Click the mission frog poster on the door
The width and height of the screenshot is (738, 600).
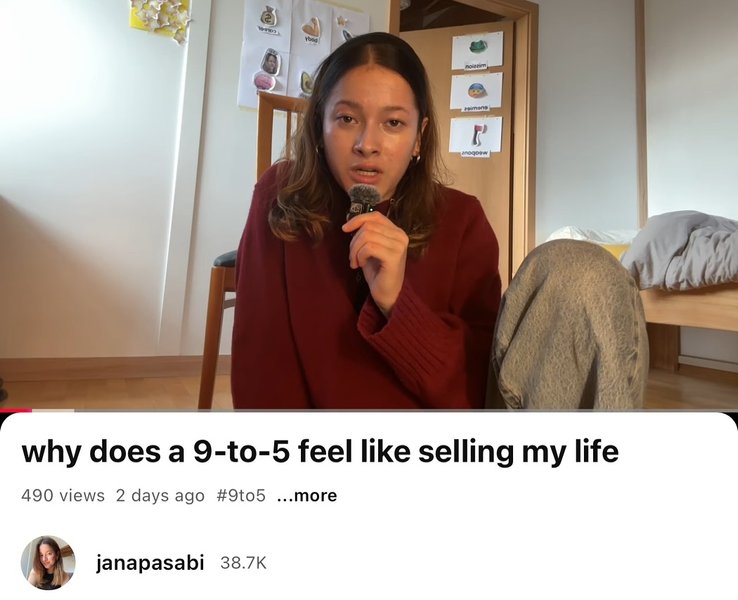pyautogui.click(x=477, y=51)
